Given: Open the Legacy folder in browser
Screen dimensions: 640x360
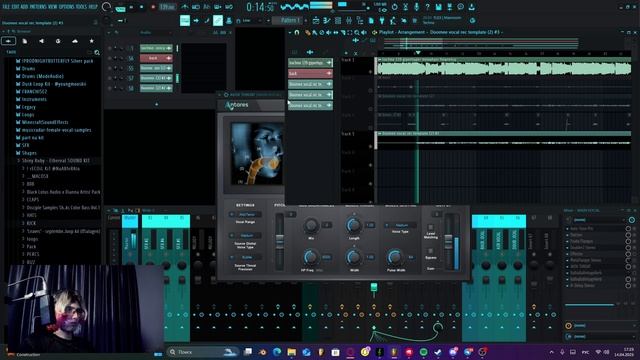Looking at the screenshot, I should [29, 107].
